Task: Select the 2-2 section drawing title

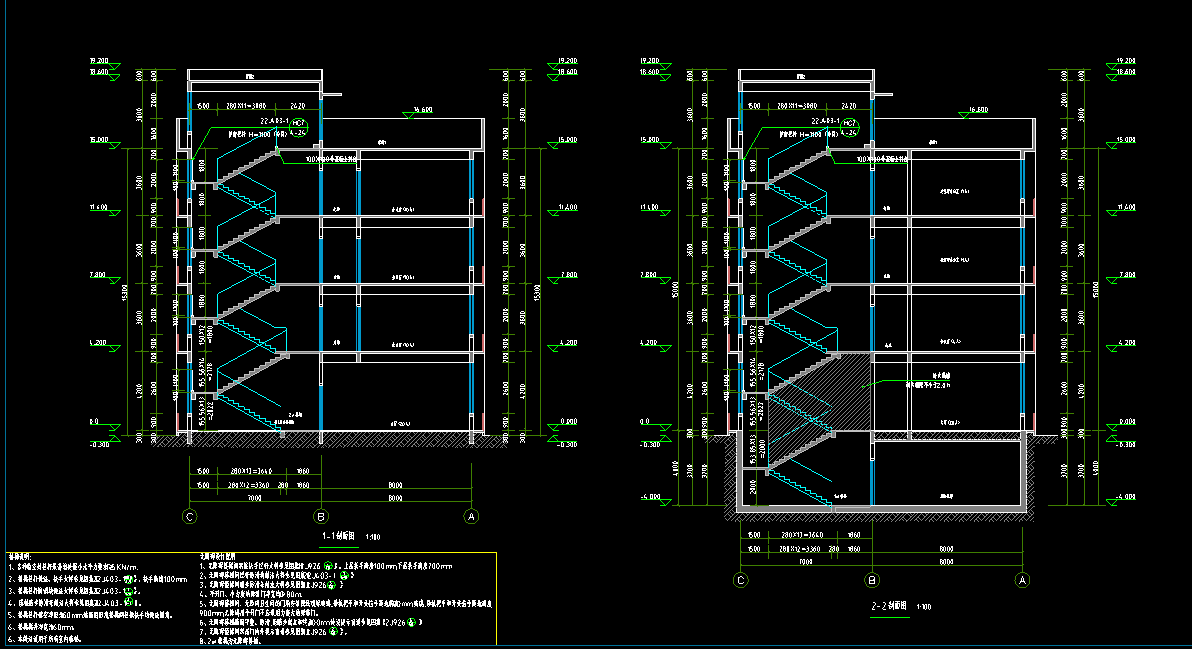Action: (x=886, y=606)
